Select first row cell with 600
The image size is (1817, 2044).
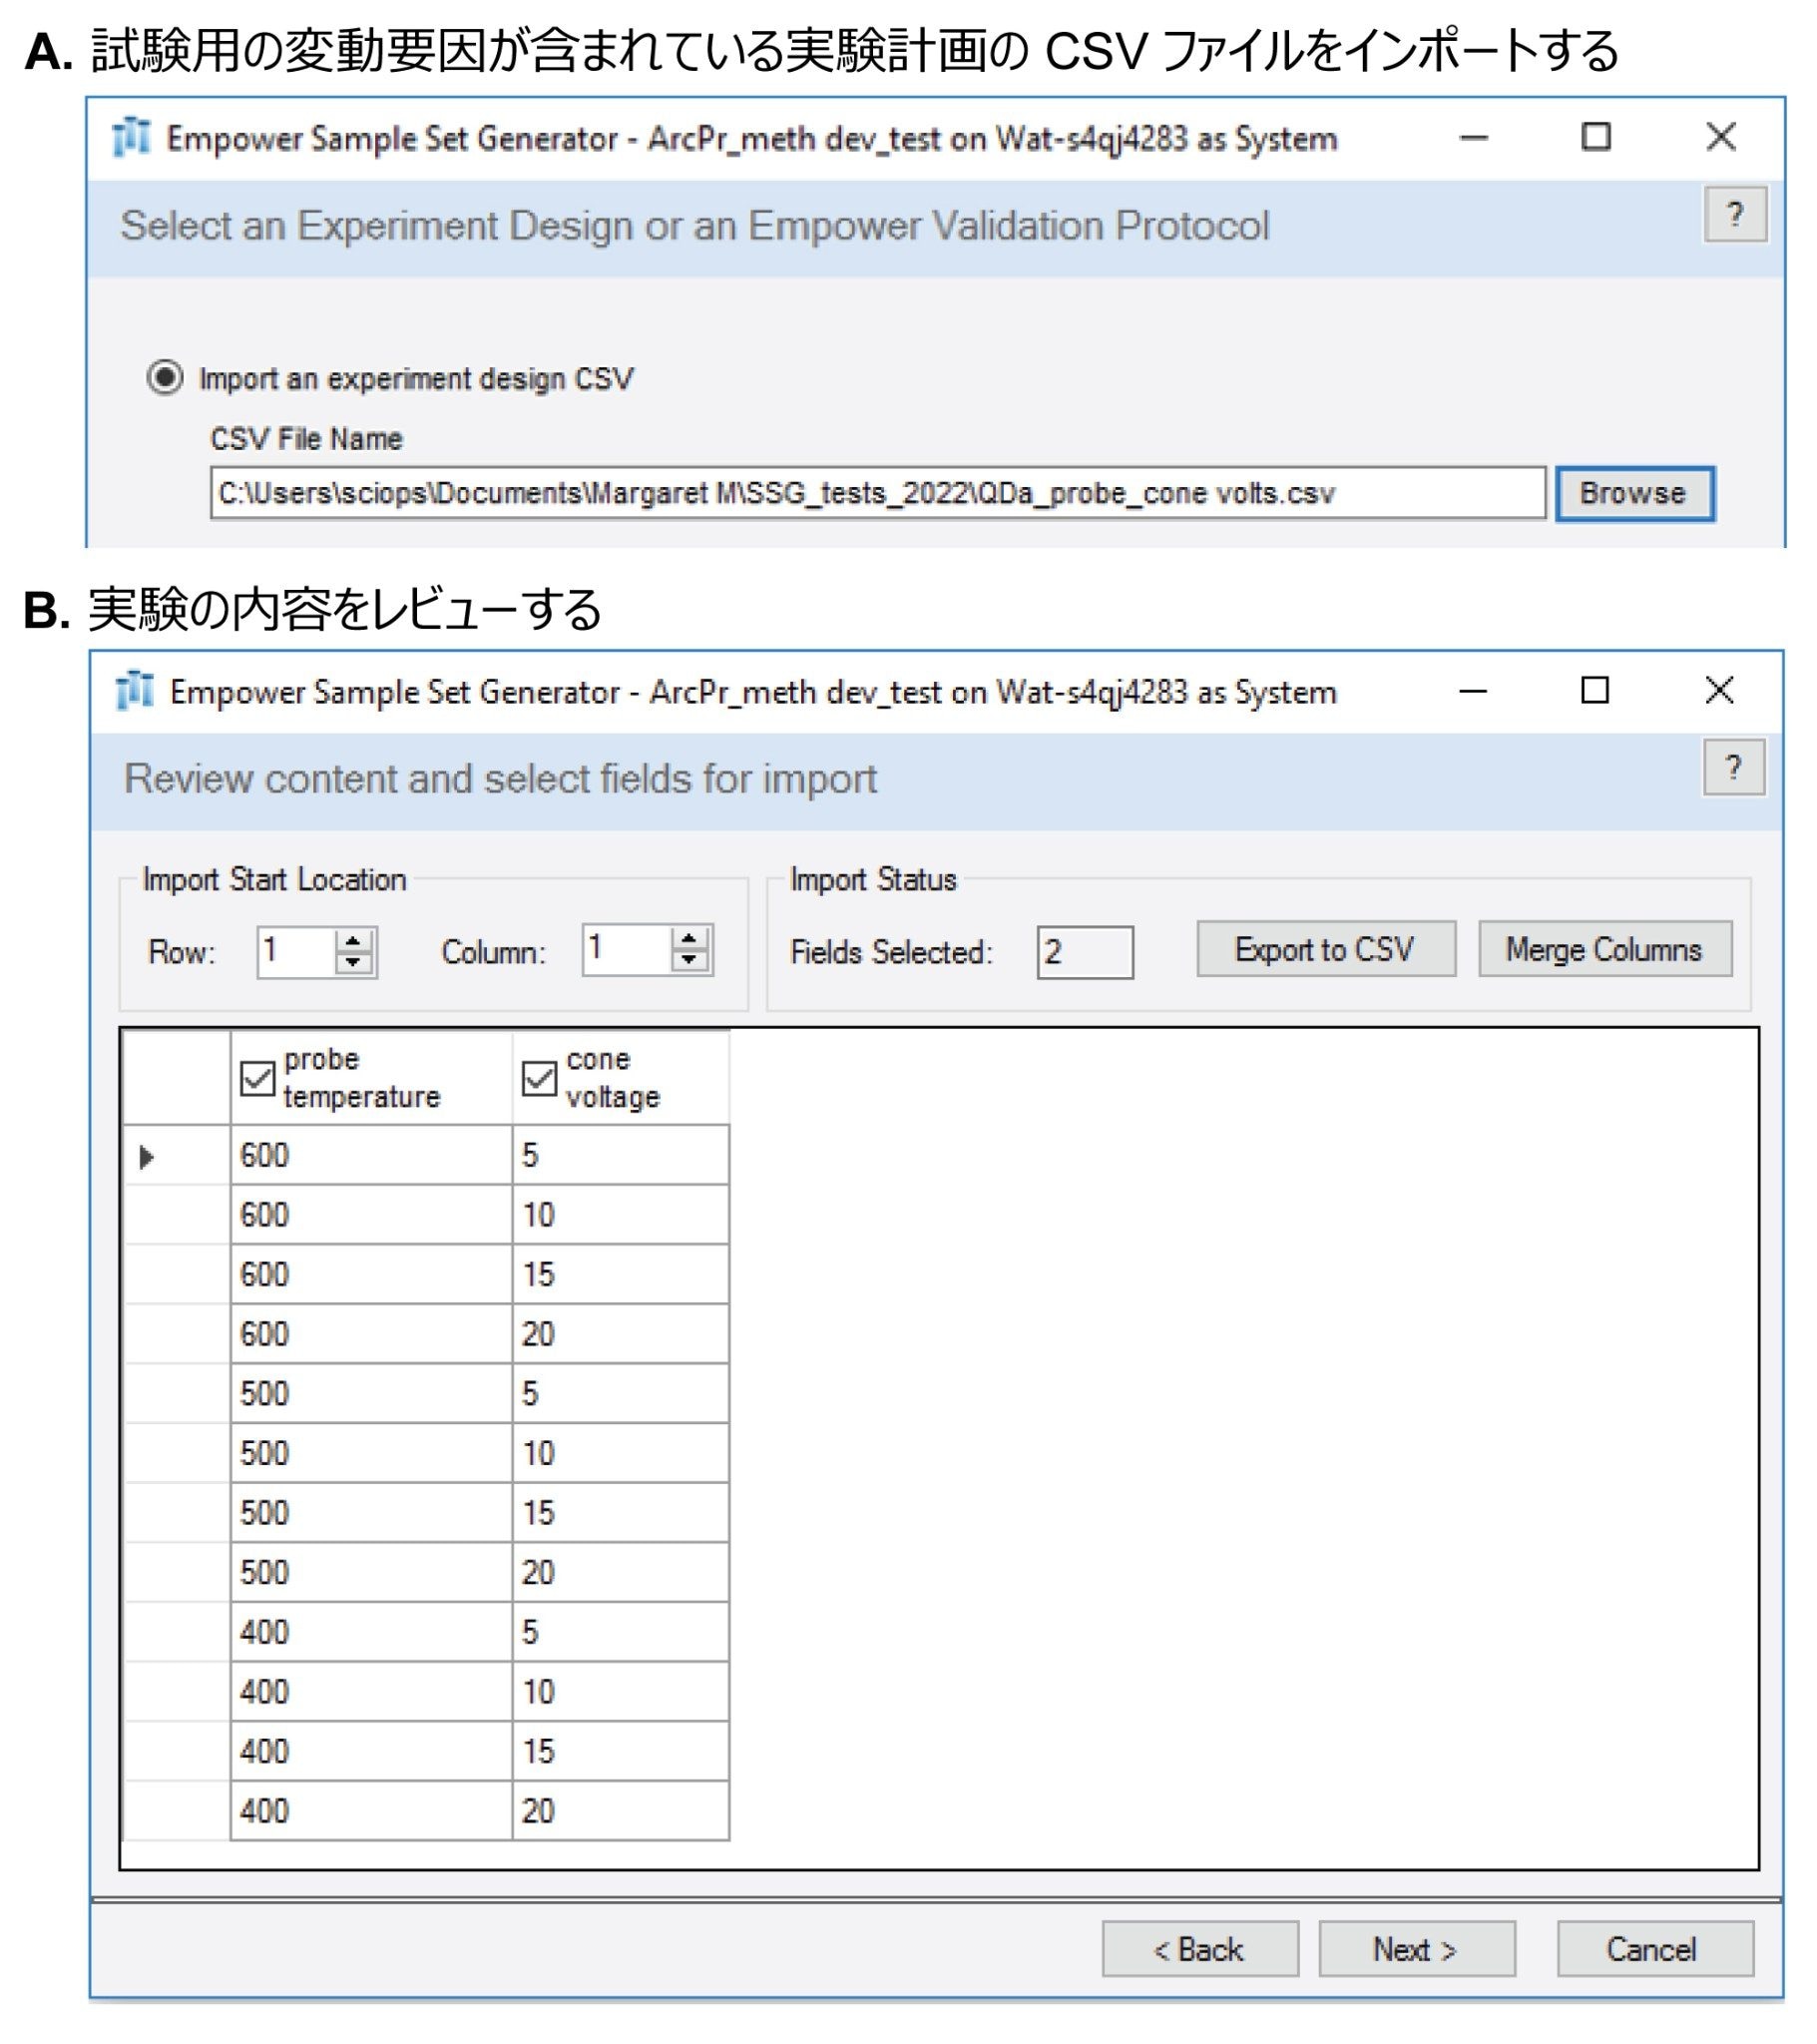pos(371,1155)
